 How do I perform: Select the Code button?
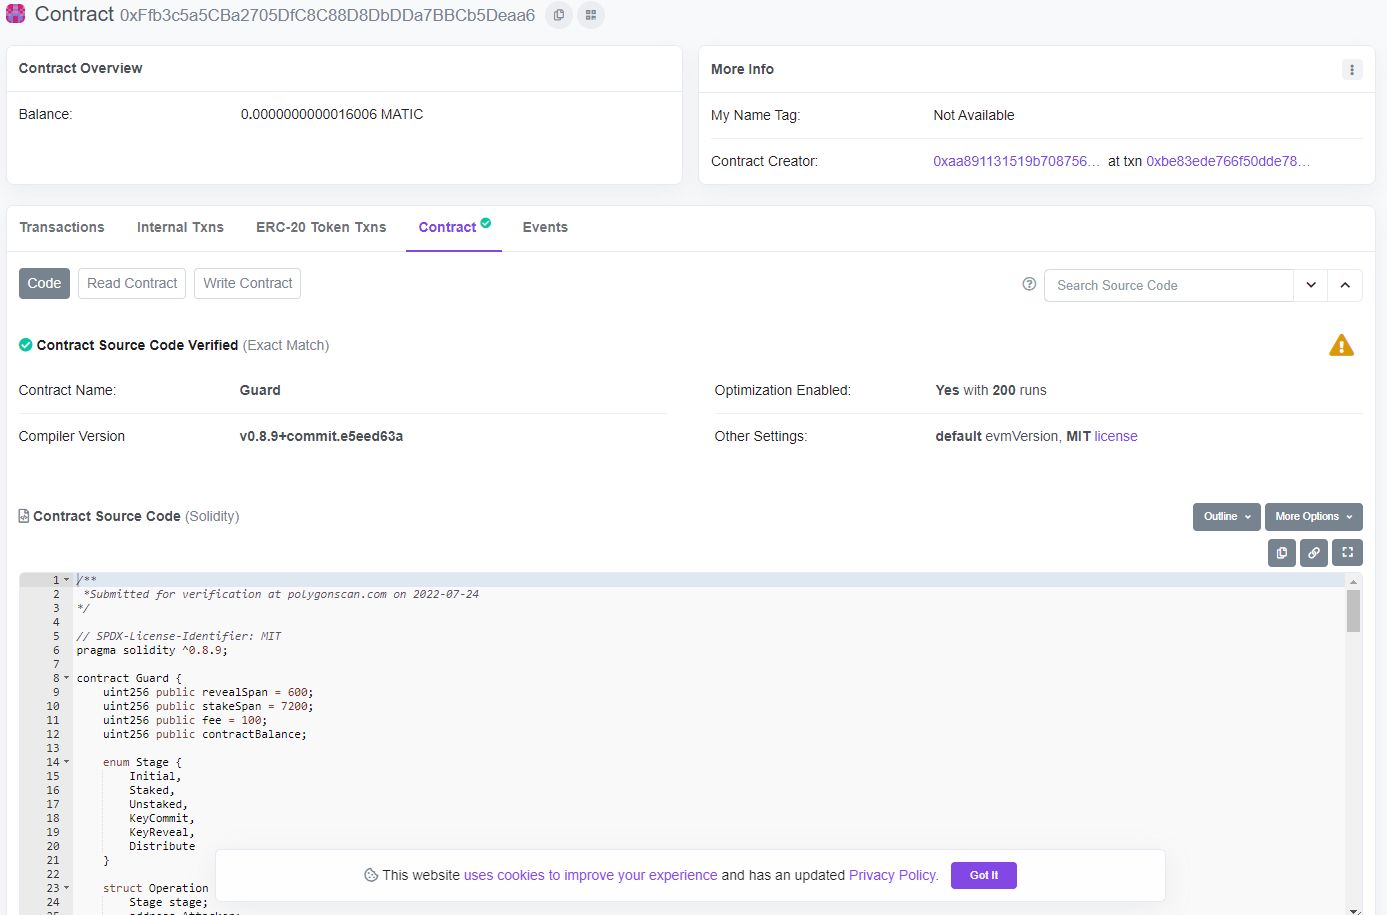click(44, 283)
